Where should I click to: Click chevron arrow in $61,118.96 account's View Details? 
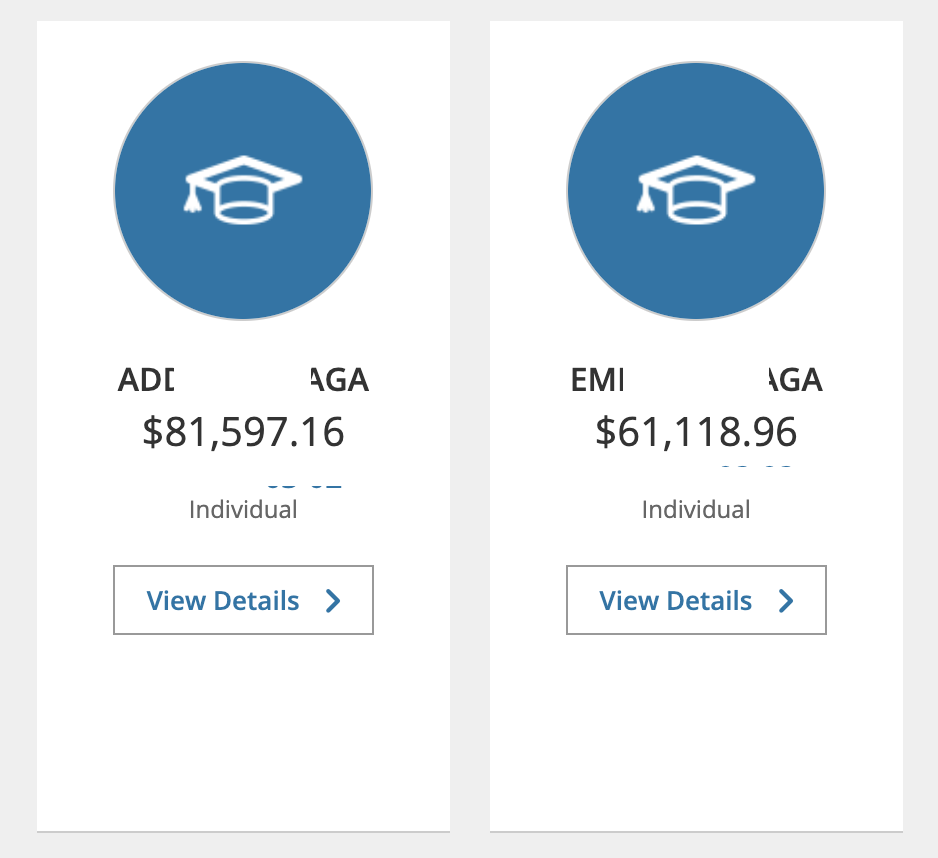coord(786,600)
